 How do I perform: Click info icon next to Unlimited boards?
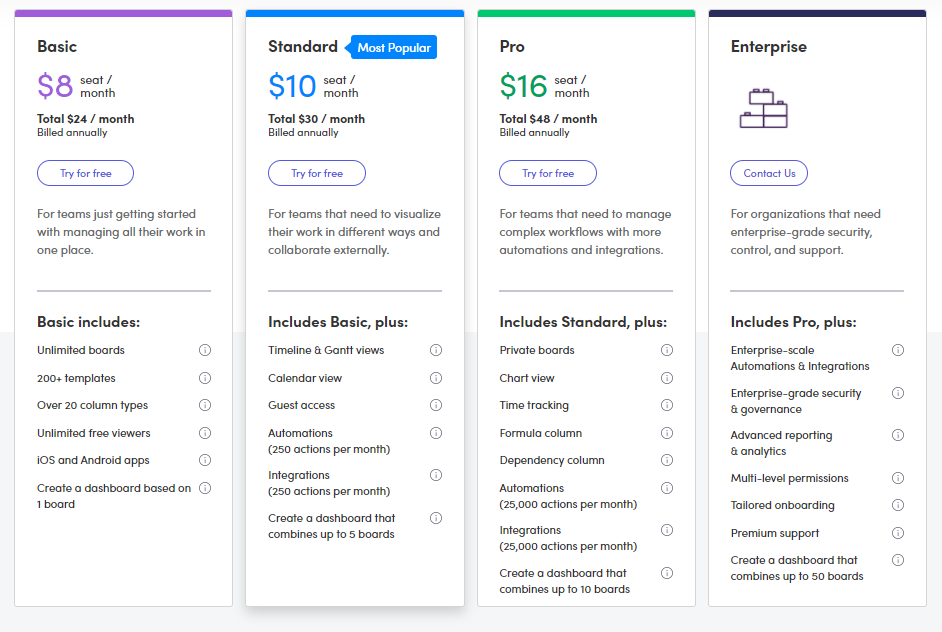coord(205,350)
